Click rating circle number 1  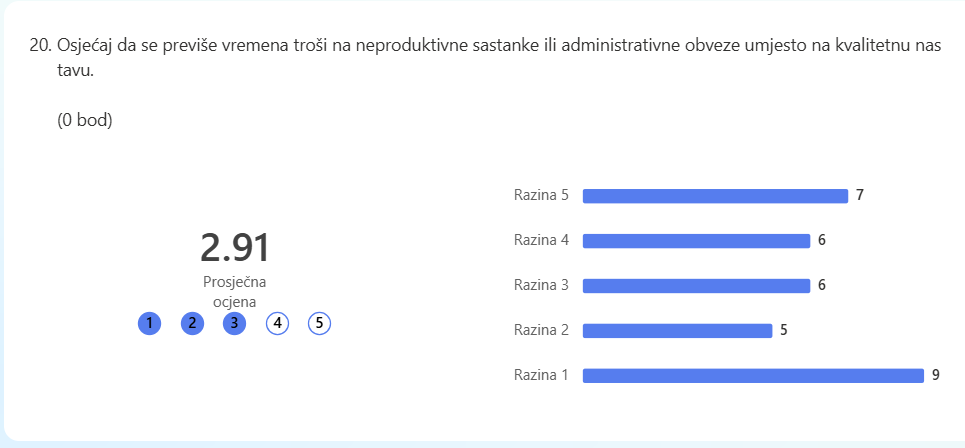coord(150,323)
